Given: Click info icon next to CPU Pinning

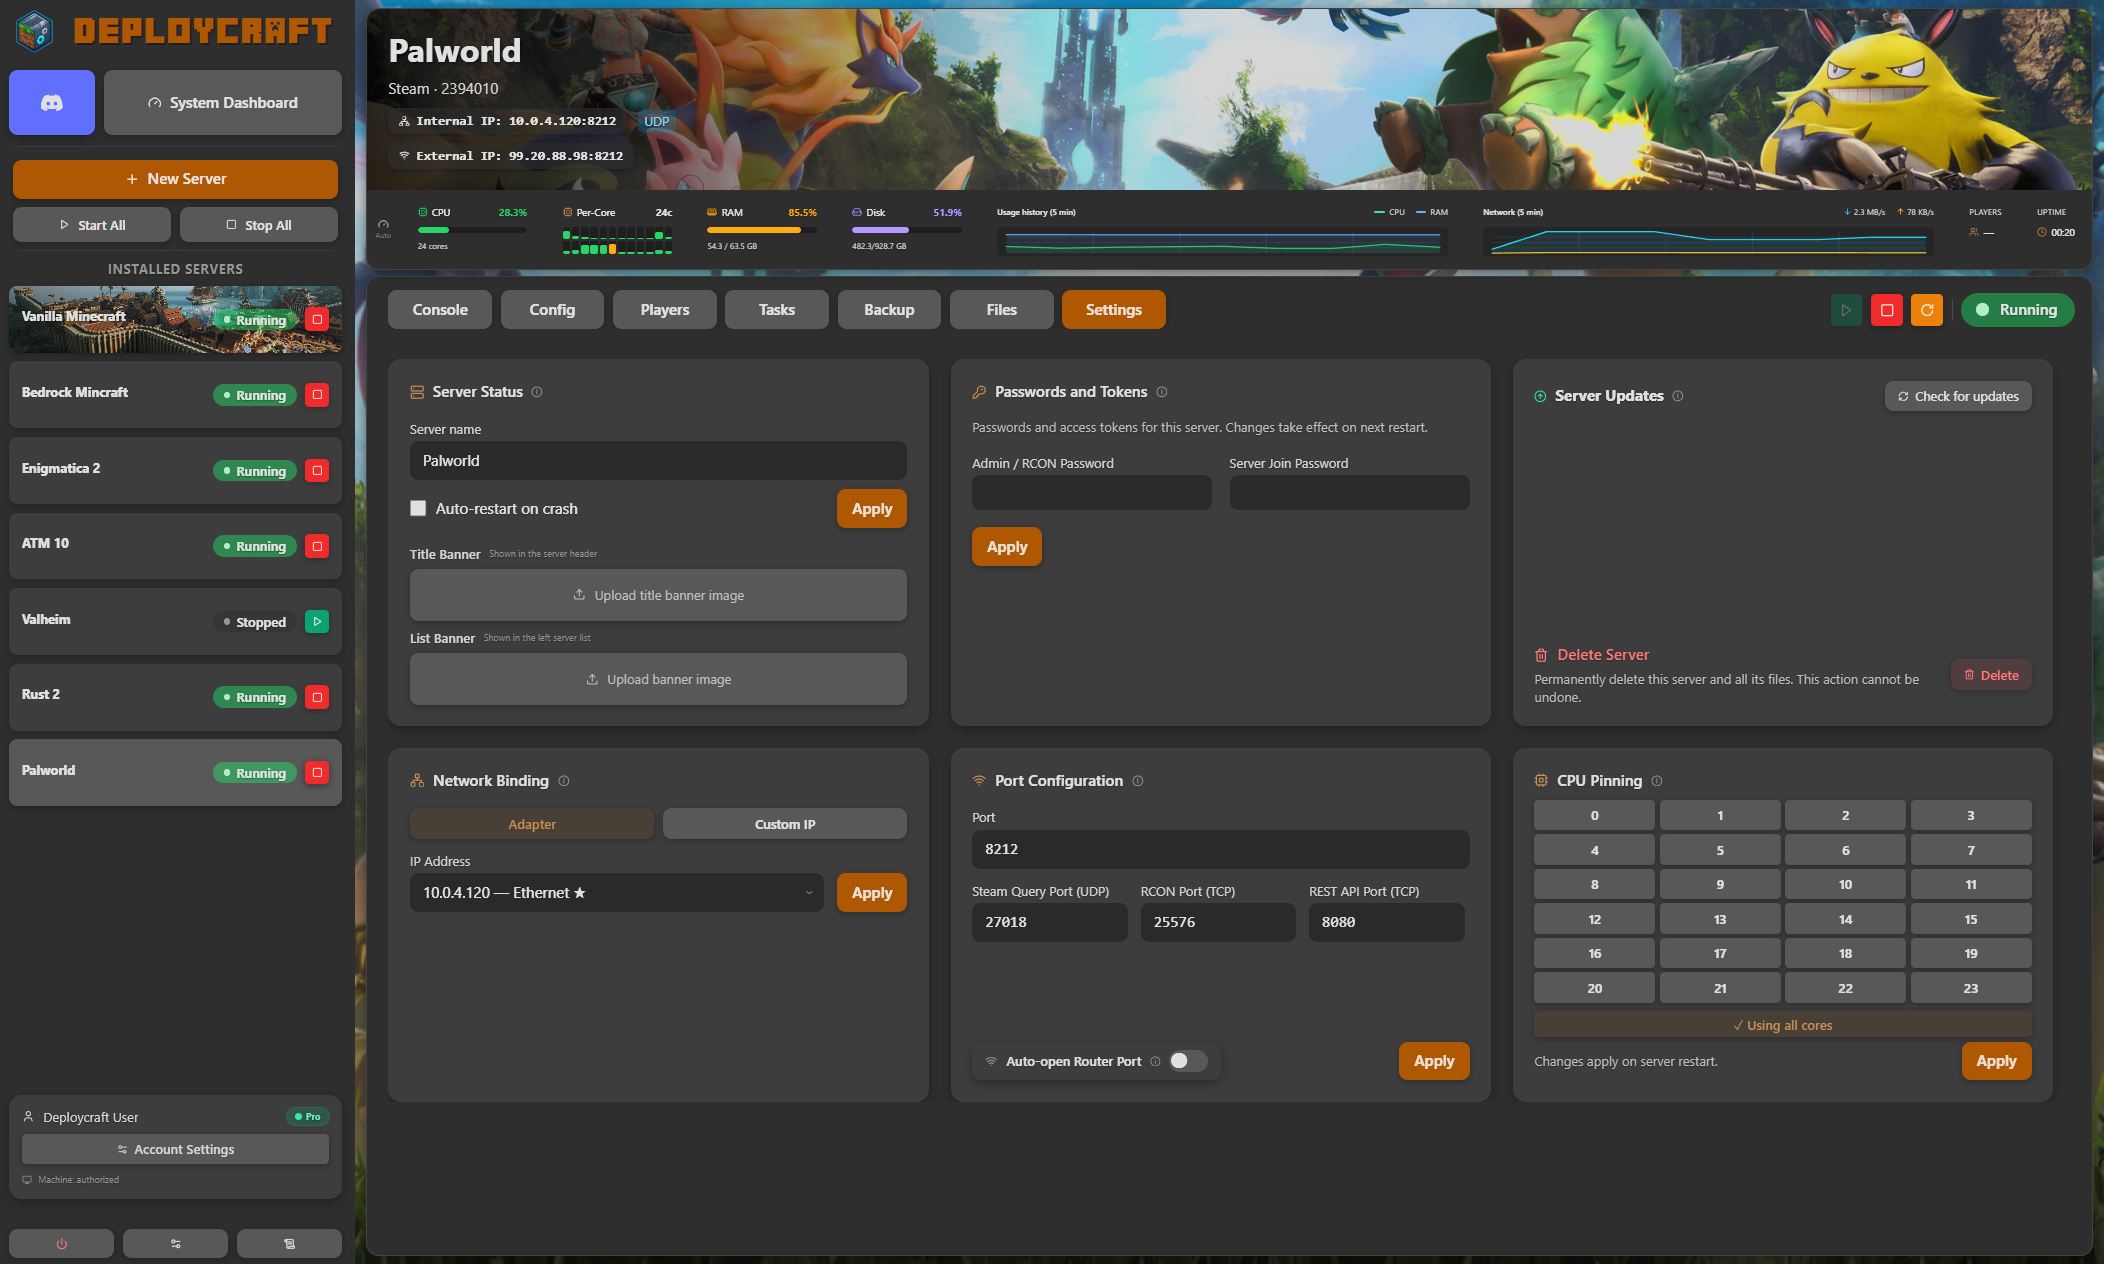Looking at the screenshot, I should point(1657,781).
